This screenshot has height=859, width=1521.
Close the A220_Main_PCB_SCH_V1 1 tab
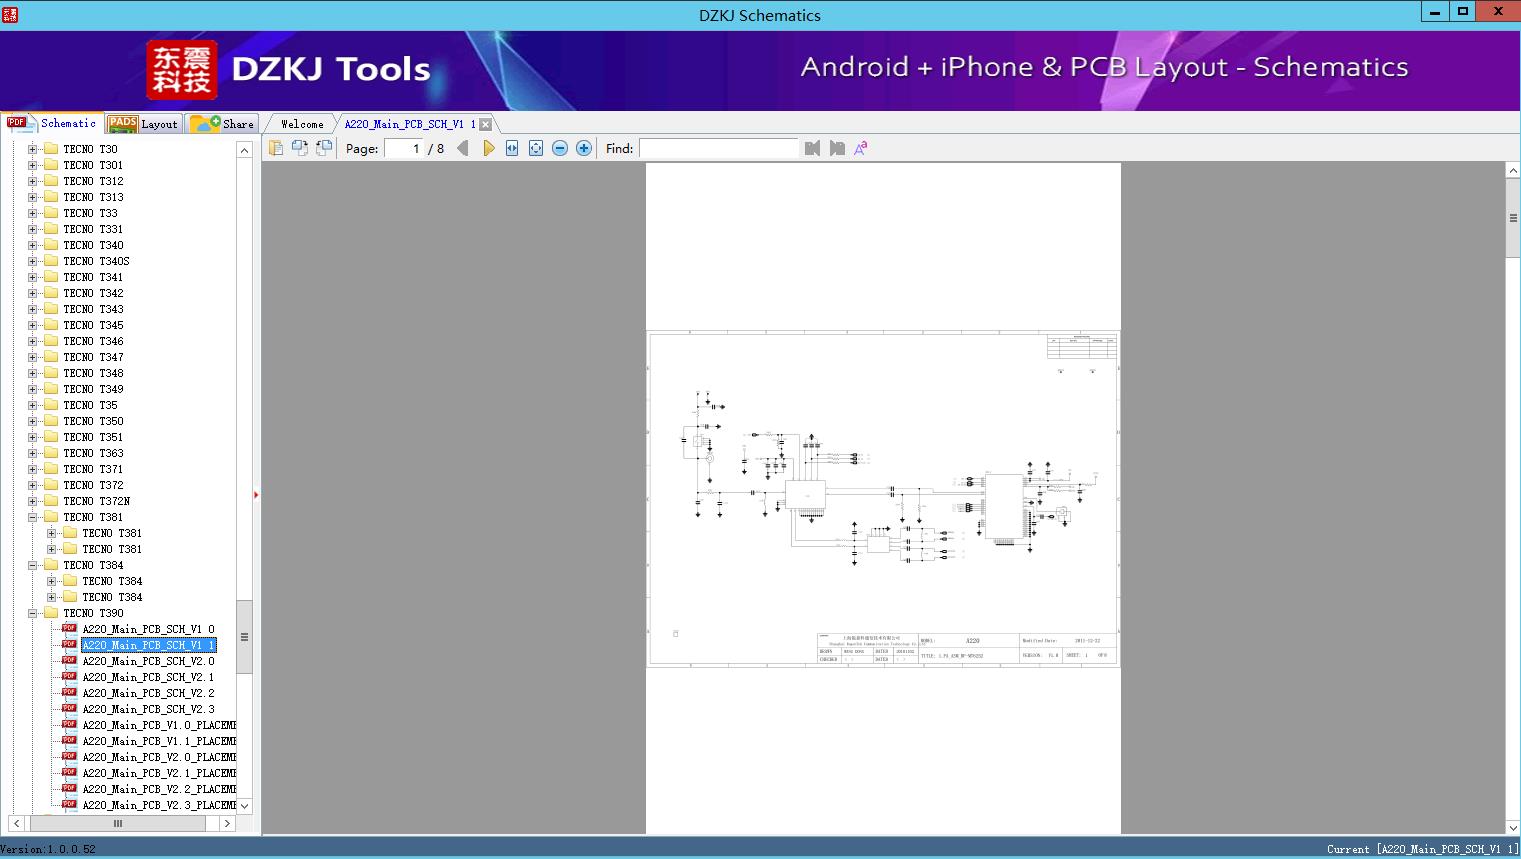coord(485,124)
